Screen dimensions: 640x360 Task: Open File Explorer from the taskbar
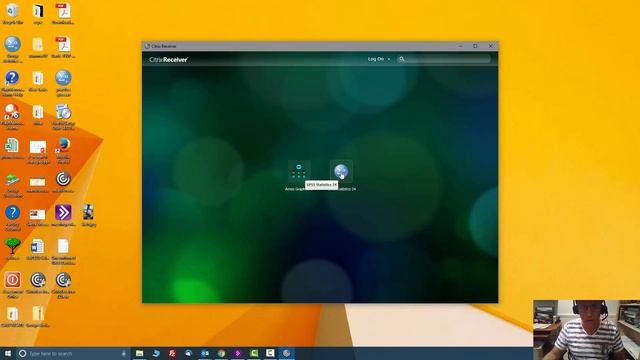140,353
